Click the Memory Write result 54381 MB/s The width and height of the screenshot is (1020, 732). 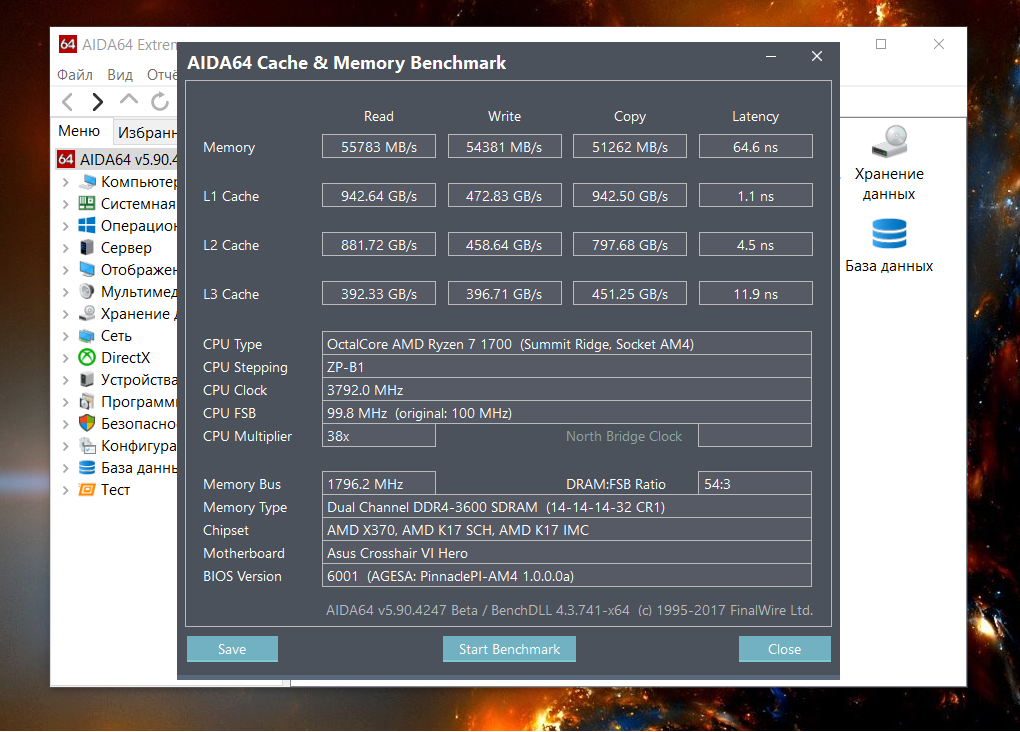[x=504, y=146]
